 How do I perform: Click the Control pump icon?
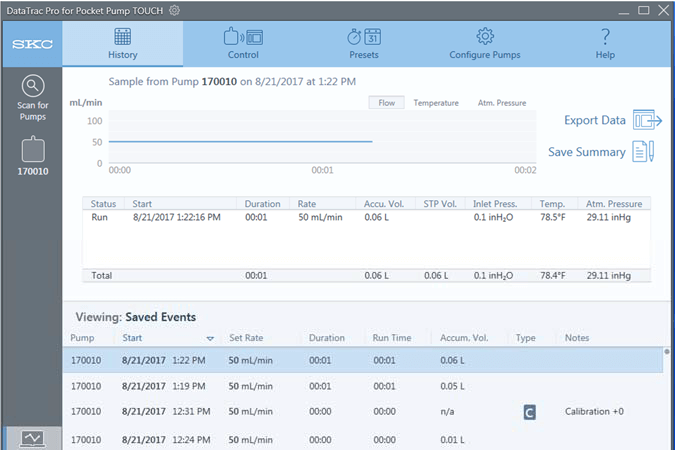tap(231, 37)
